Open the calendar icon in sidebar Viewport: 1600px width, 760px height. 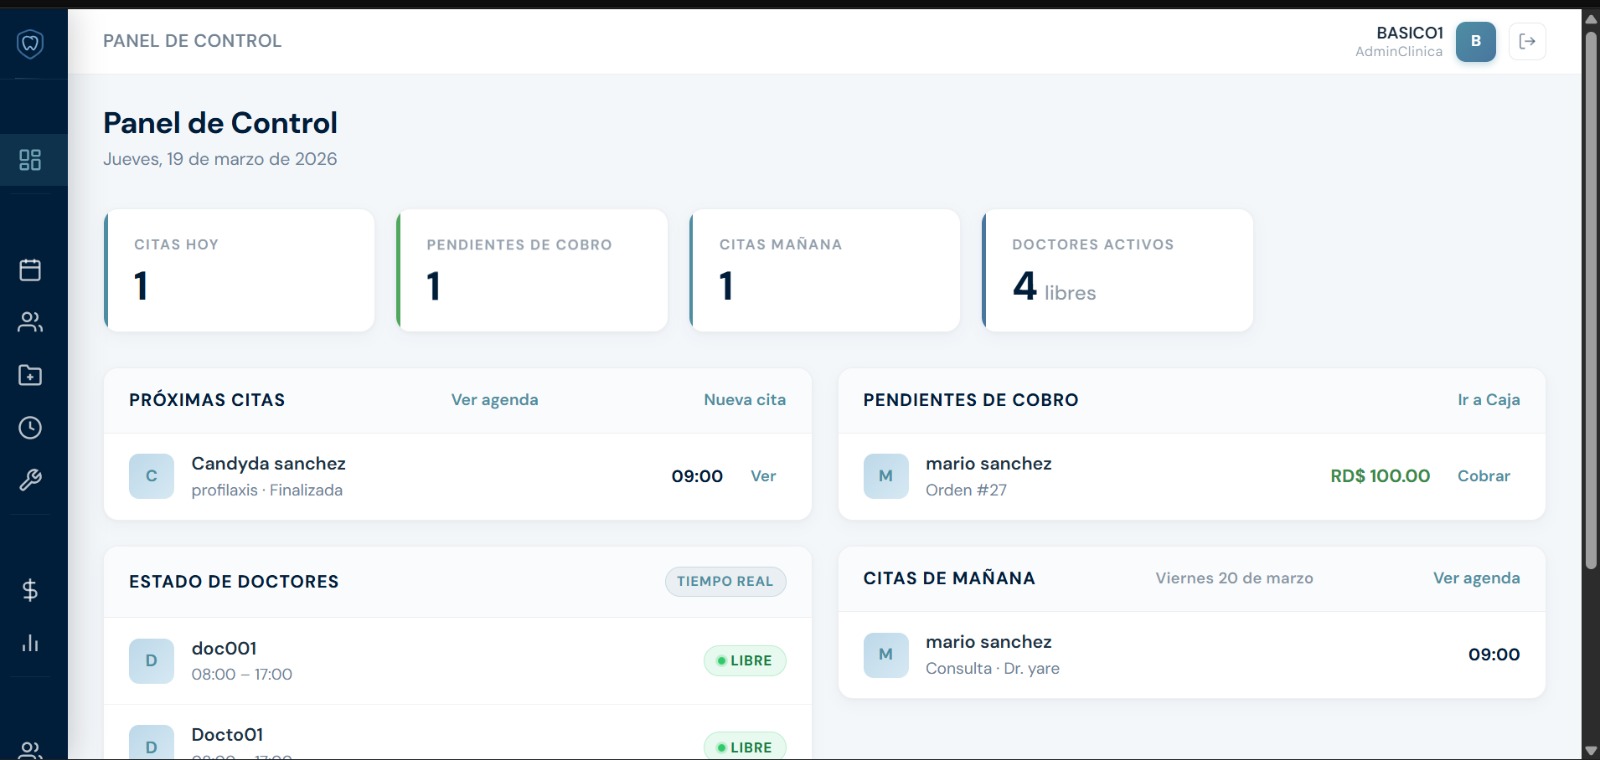(31, 270)
